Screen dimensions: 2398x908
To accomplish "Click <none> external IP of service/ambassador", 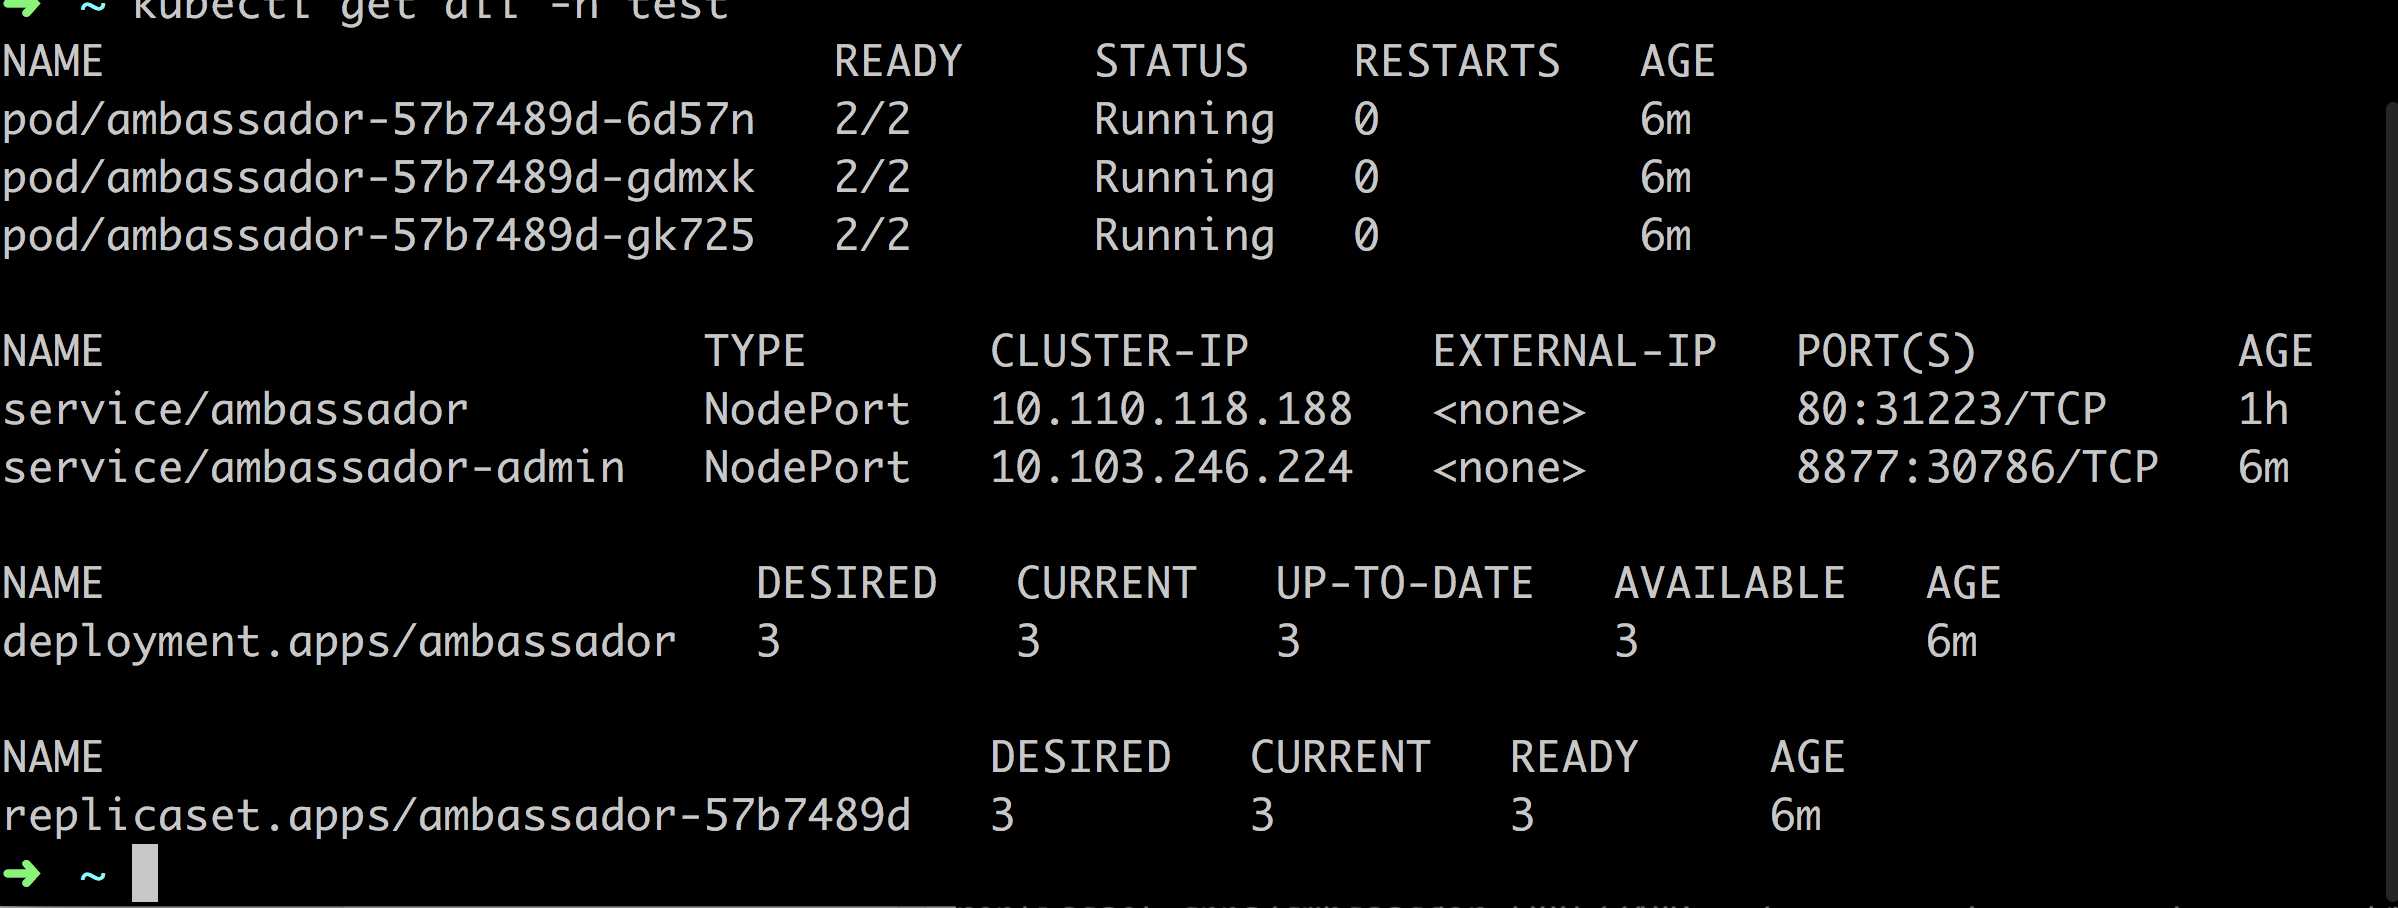I will click(x=1509, y=411).
